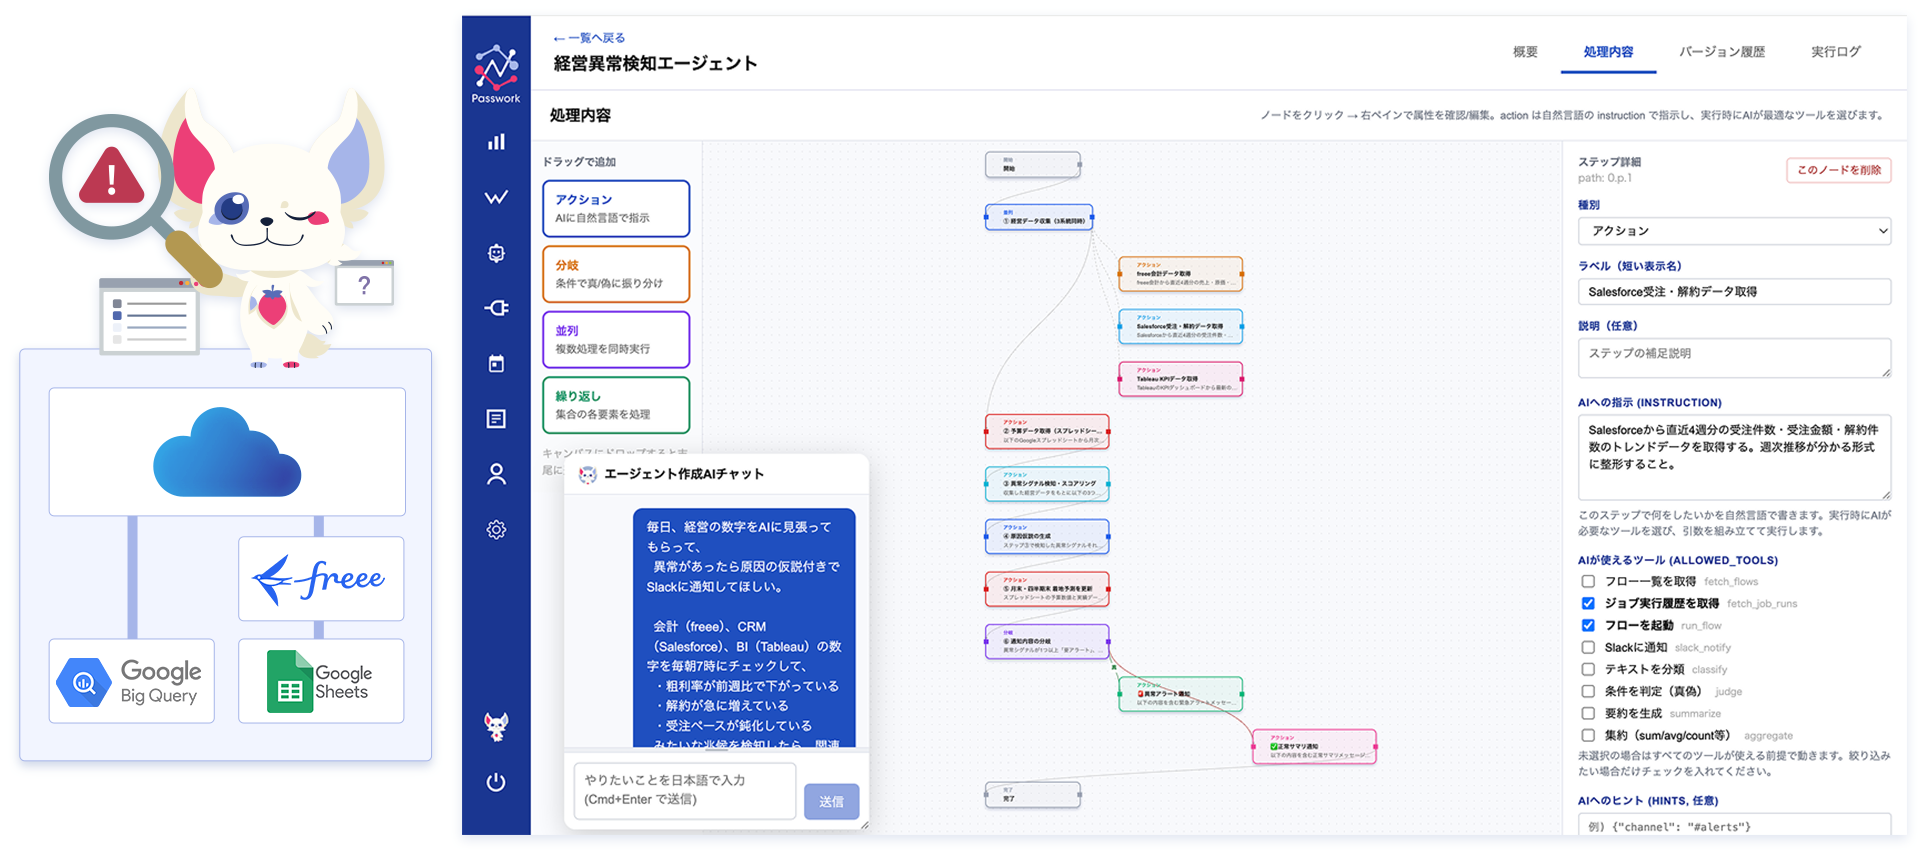1920x863 pixels.
Task: Select the 分岐 block in palette
Action: point(616,274)
